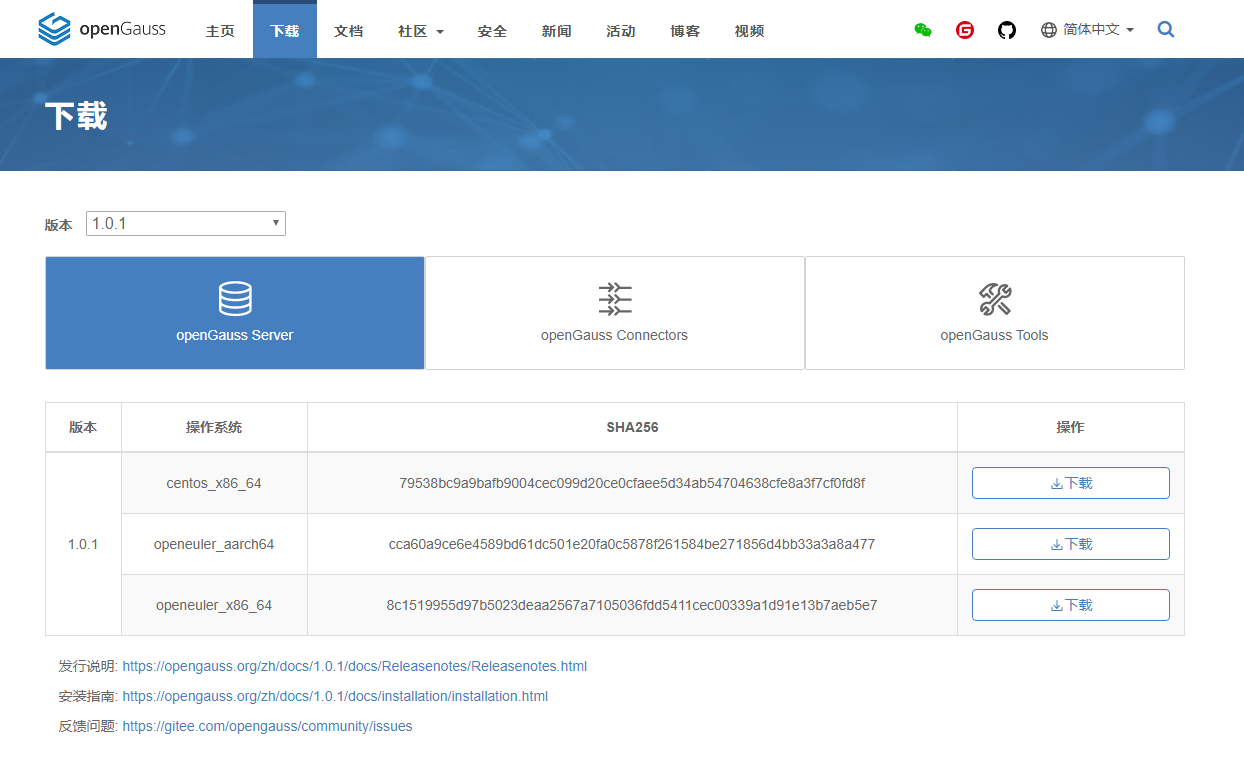1244x777 pixels.
Task: Click the Gitee icon in the header
Action: click(964, 30)
